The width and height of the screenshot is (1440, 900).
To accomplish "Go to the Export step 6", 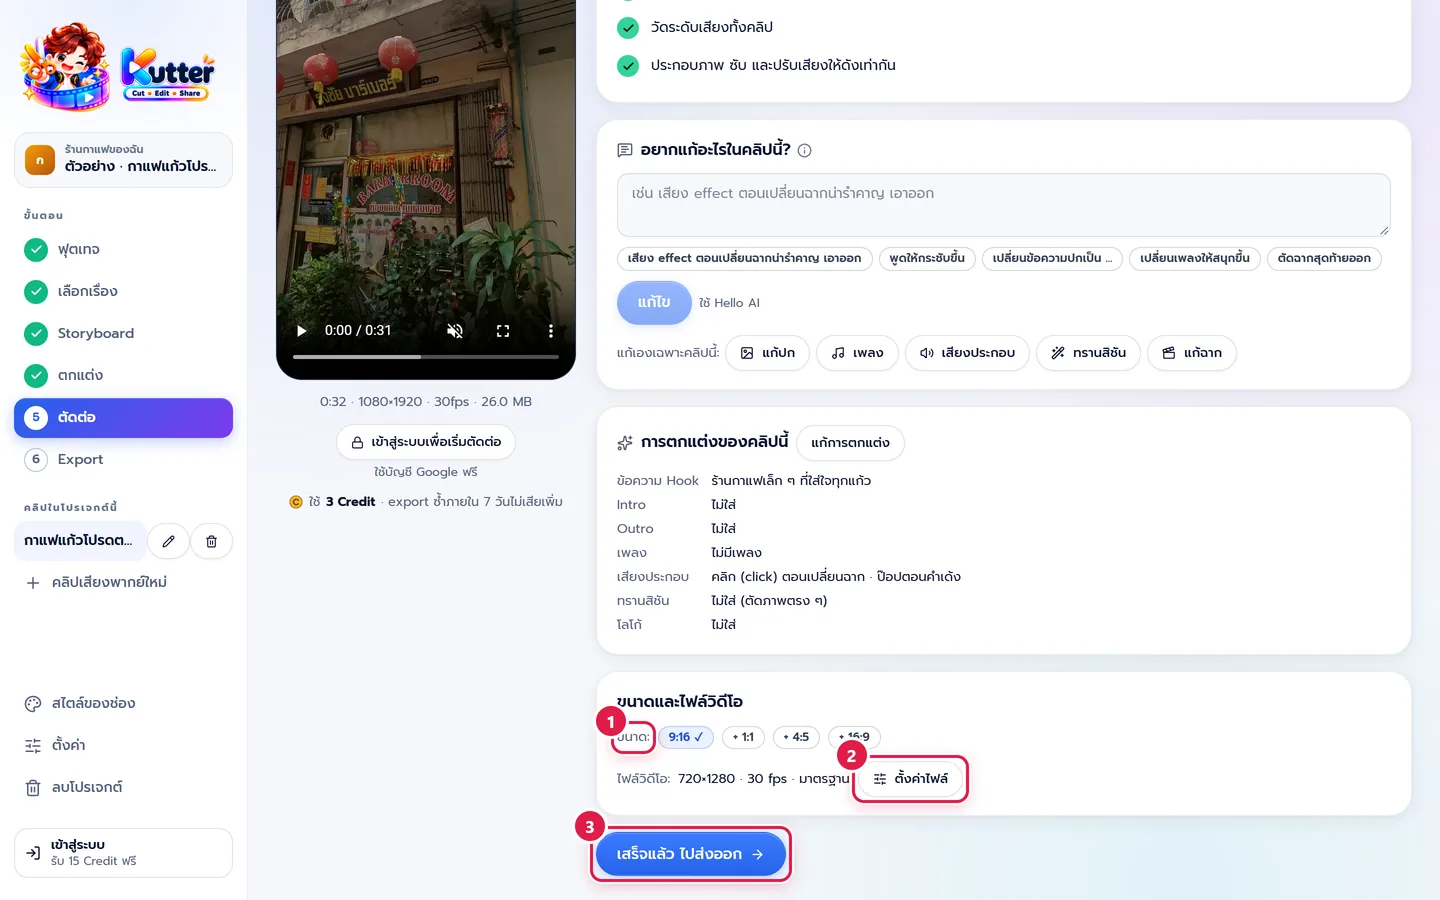I will [x=123, y=460].
